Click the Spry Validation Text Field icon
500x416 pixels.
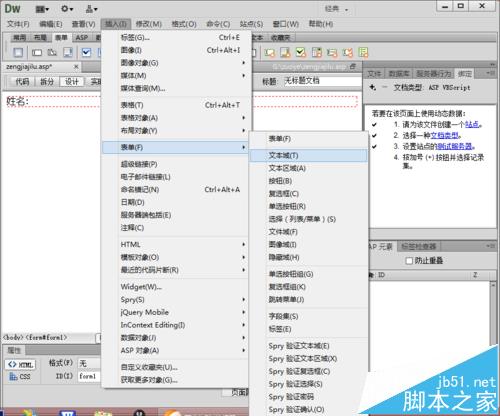269,52
